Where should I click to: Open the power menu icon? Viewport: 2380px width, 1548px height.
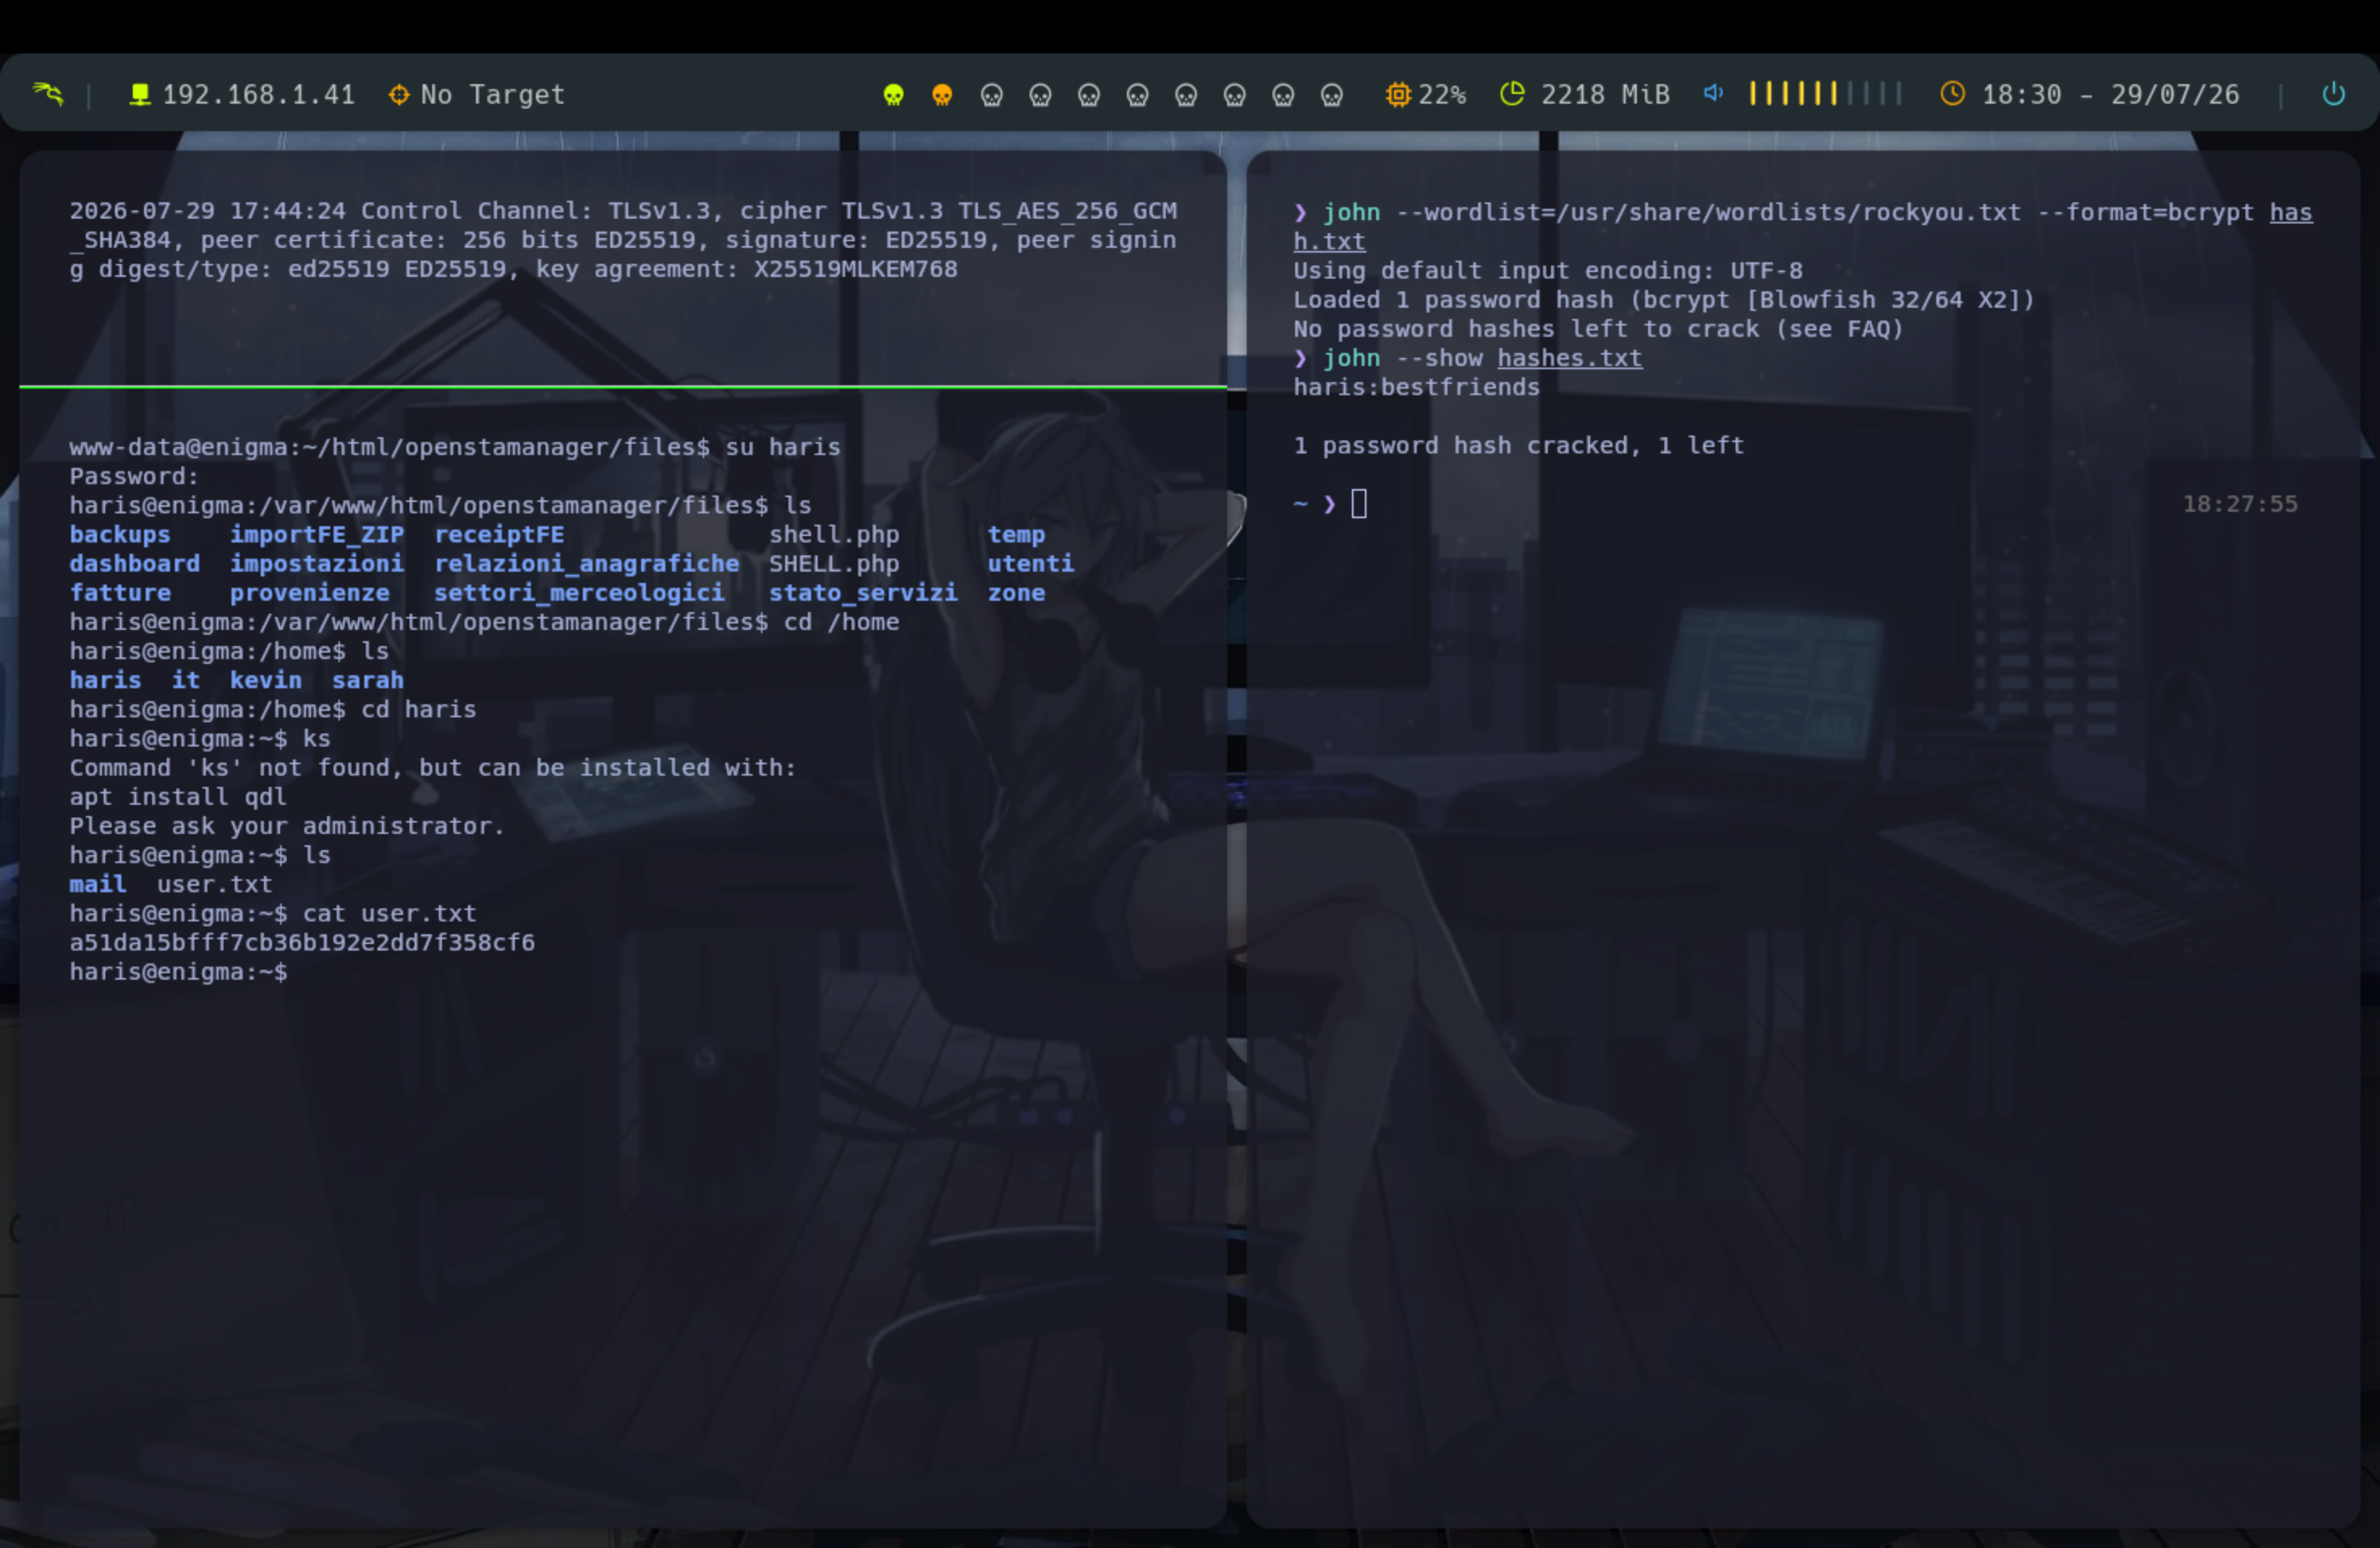(x=2333, y=94)
